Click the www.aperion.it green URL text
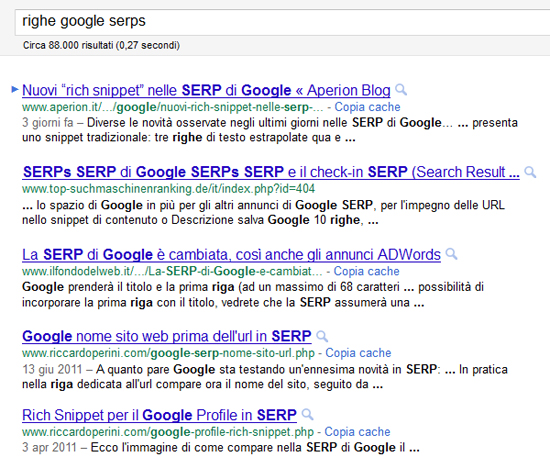 (173, 107)
